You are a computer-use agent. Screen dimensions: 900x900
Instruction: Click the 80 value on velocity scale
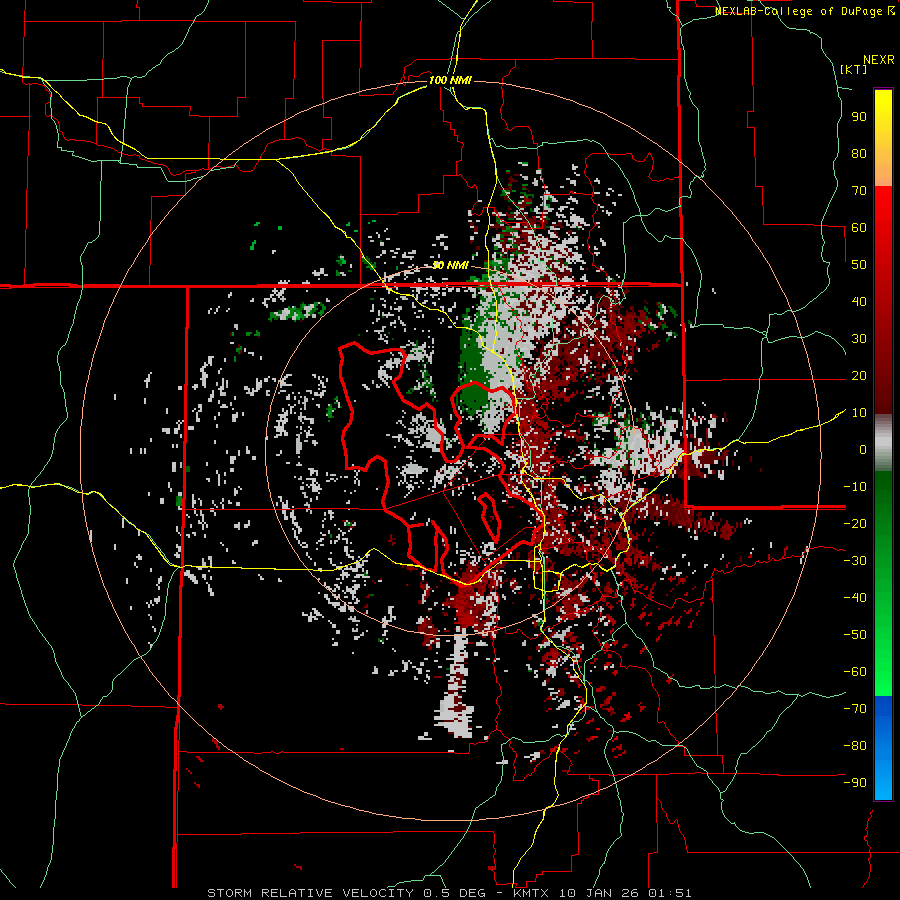[x=859, y=153]
